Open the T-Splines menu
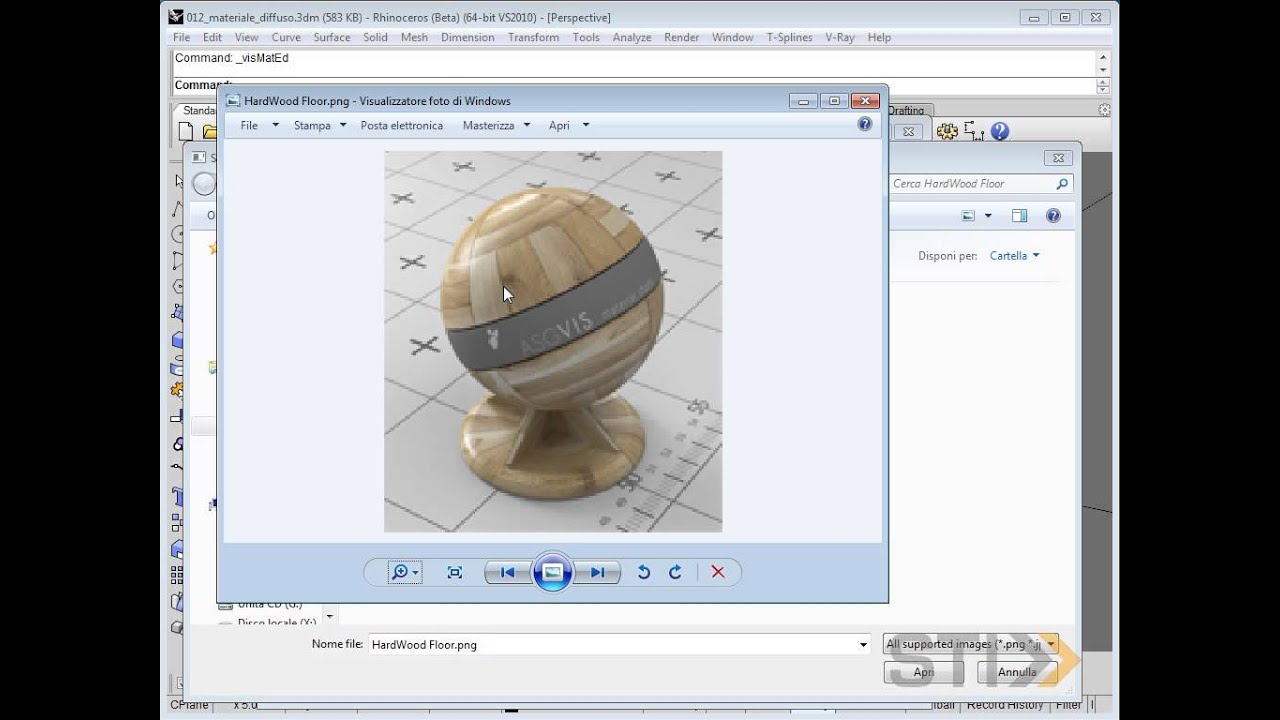 click(x=790, y=37)
